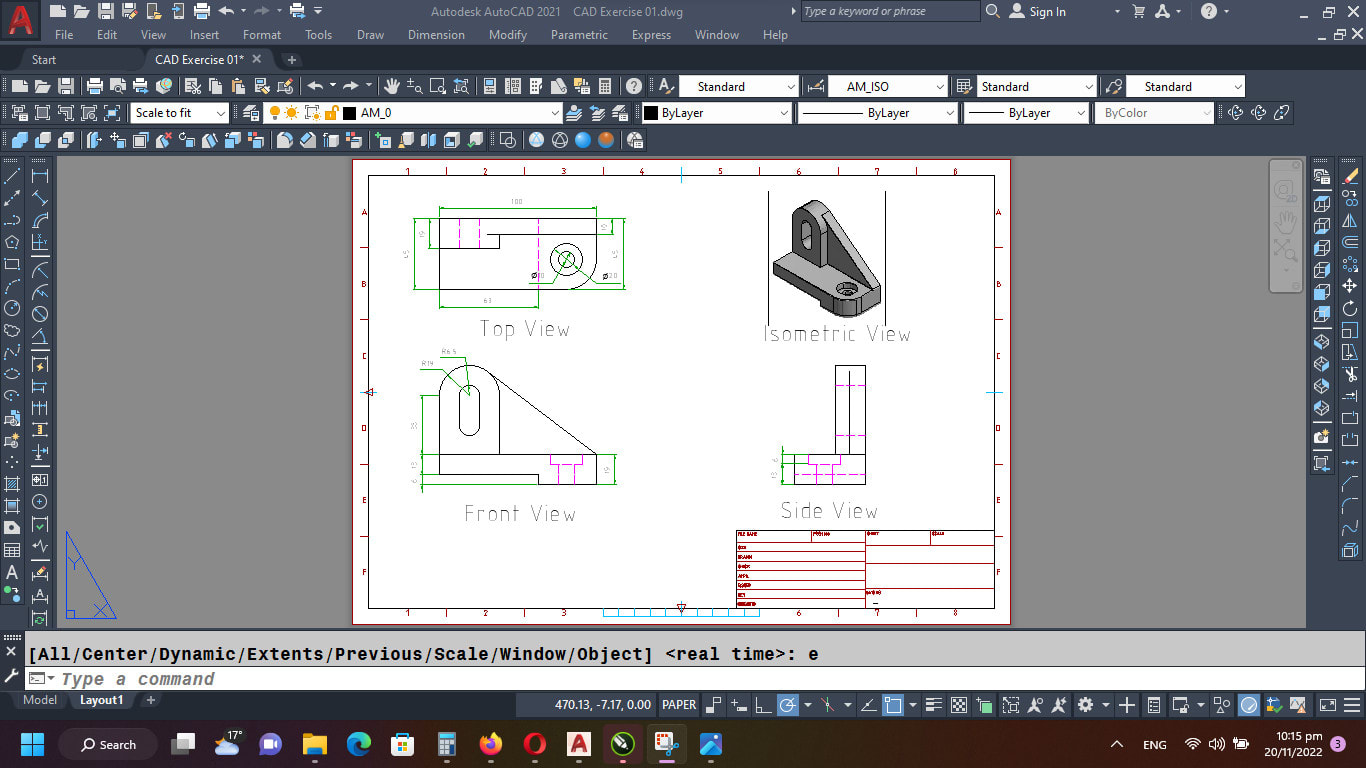Click the Undo arrow in standard toolbar
Screen dimensions: 1366x768
tap(315, 86)
